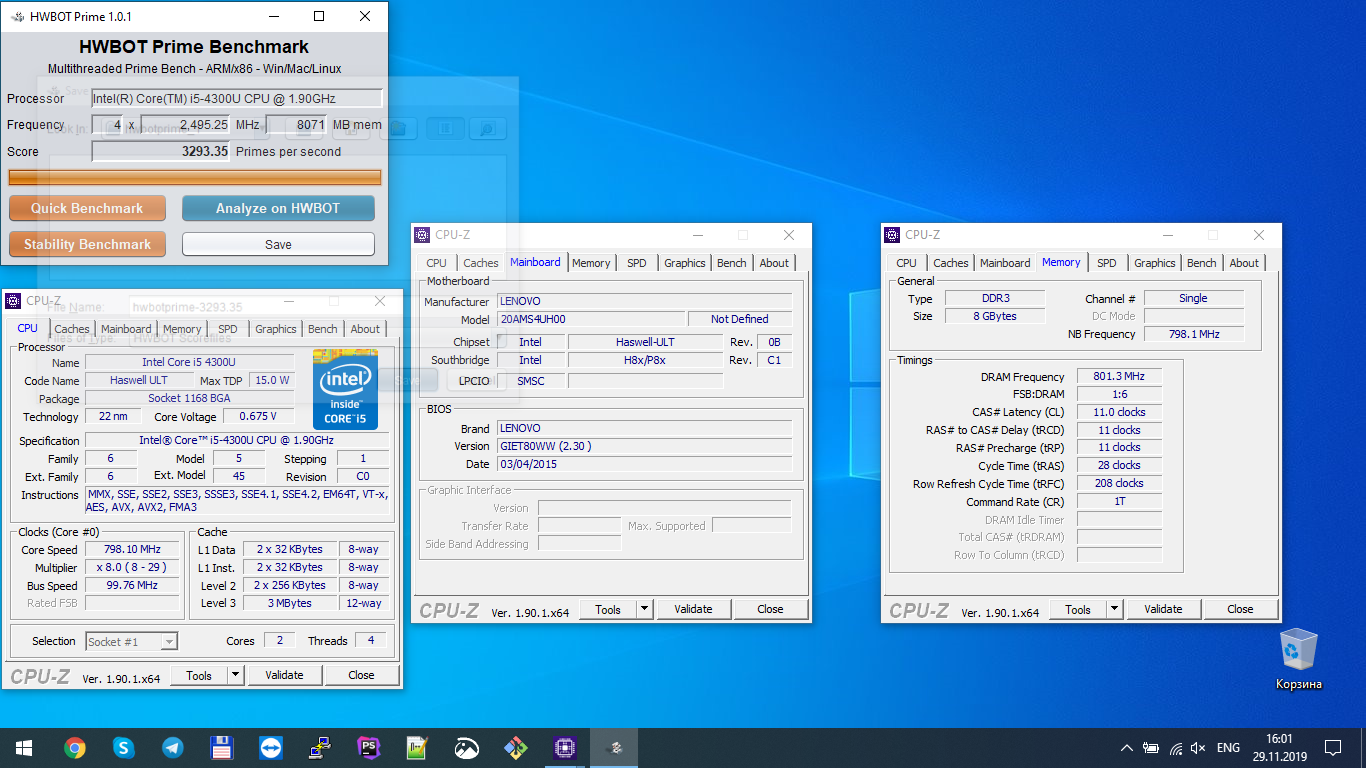This screenshot has height=768, width=1366.
Task: Open Graphics tab in the Memory CPU-Z window
Action: [1154, 263]
